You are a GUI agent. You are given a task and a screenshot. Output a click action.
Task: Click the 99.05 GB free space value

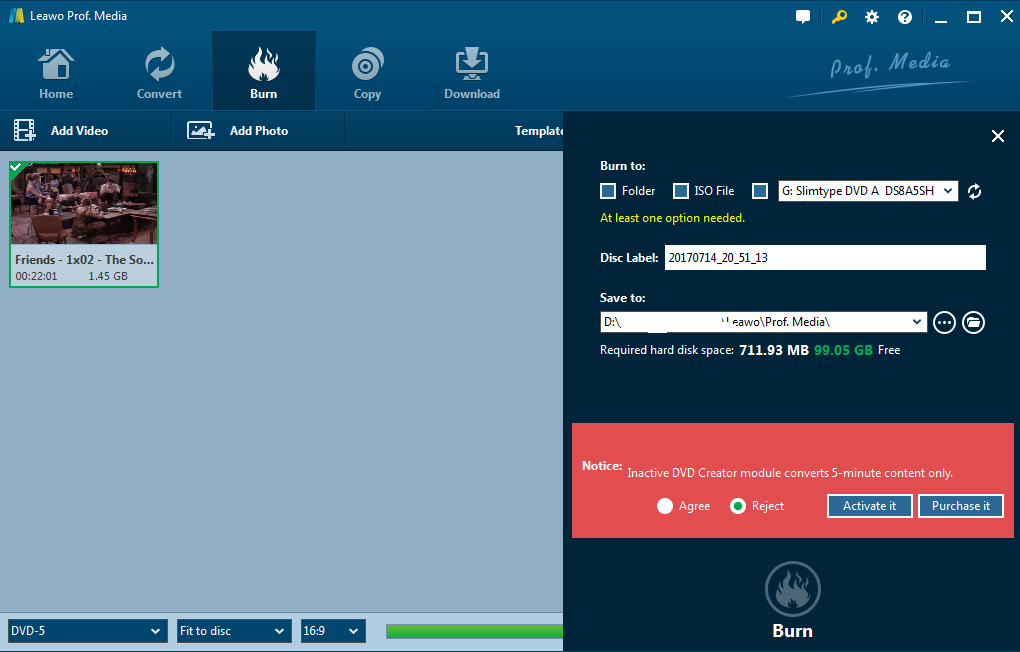[843, 350]
